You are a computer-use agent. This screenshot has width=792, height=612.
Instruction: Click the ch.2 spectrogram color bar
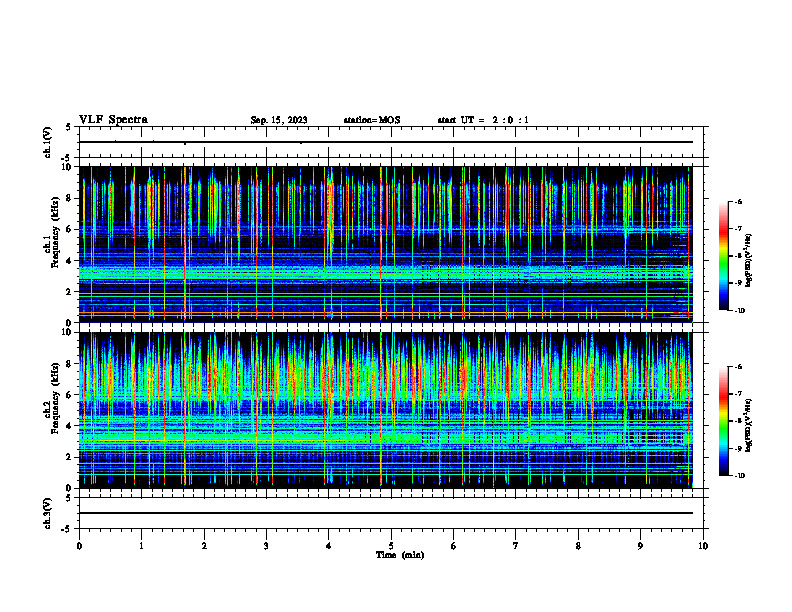tap(724, 421)
